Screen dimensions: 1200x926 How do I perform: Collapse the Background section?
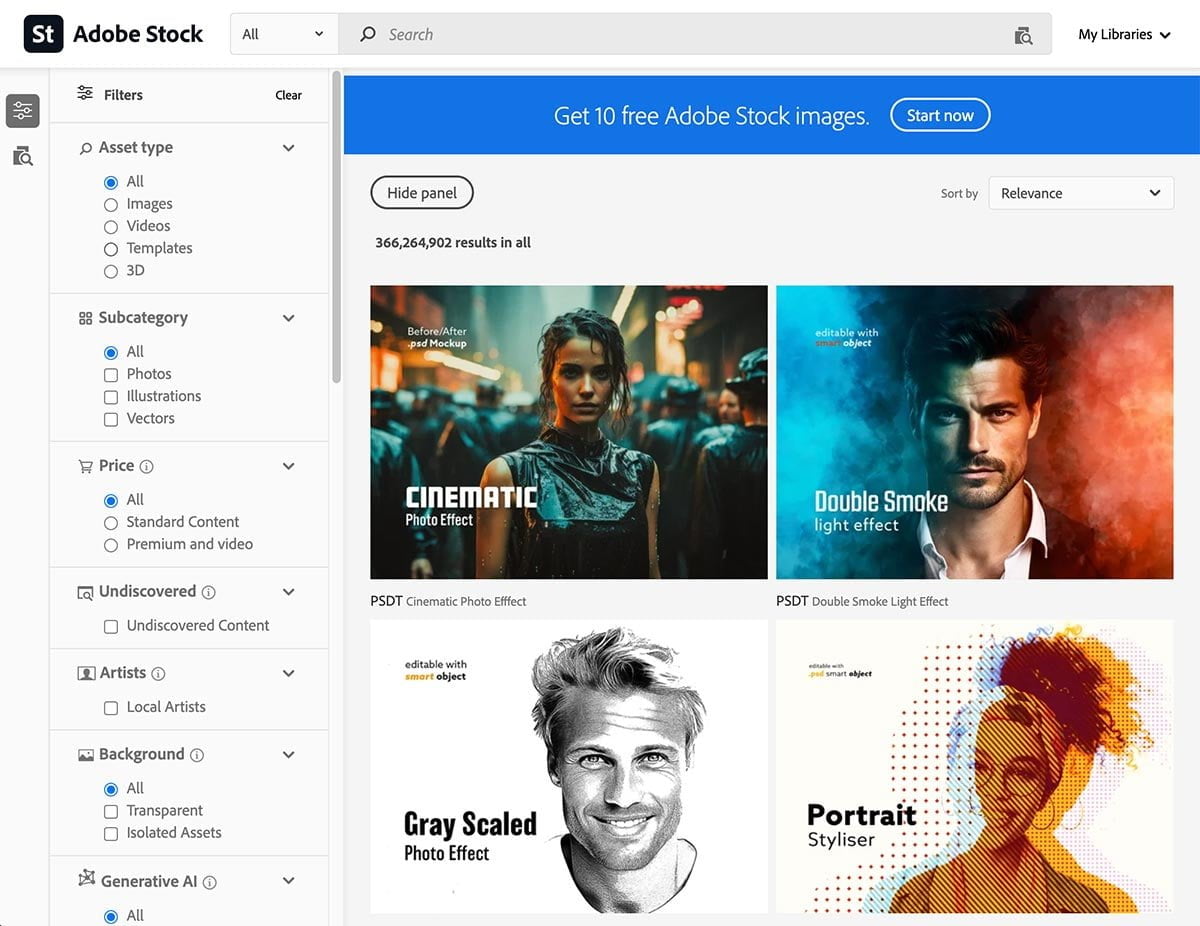288,755
